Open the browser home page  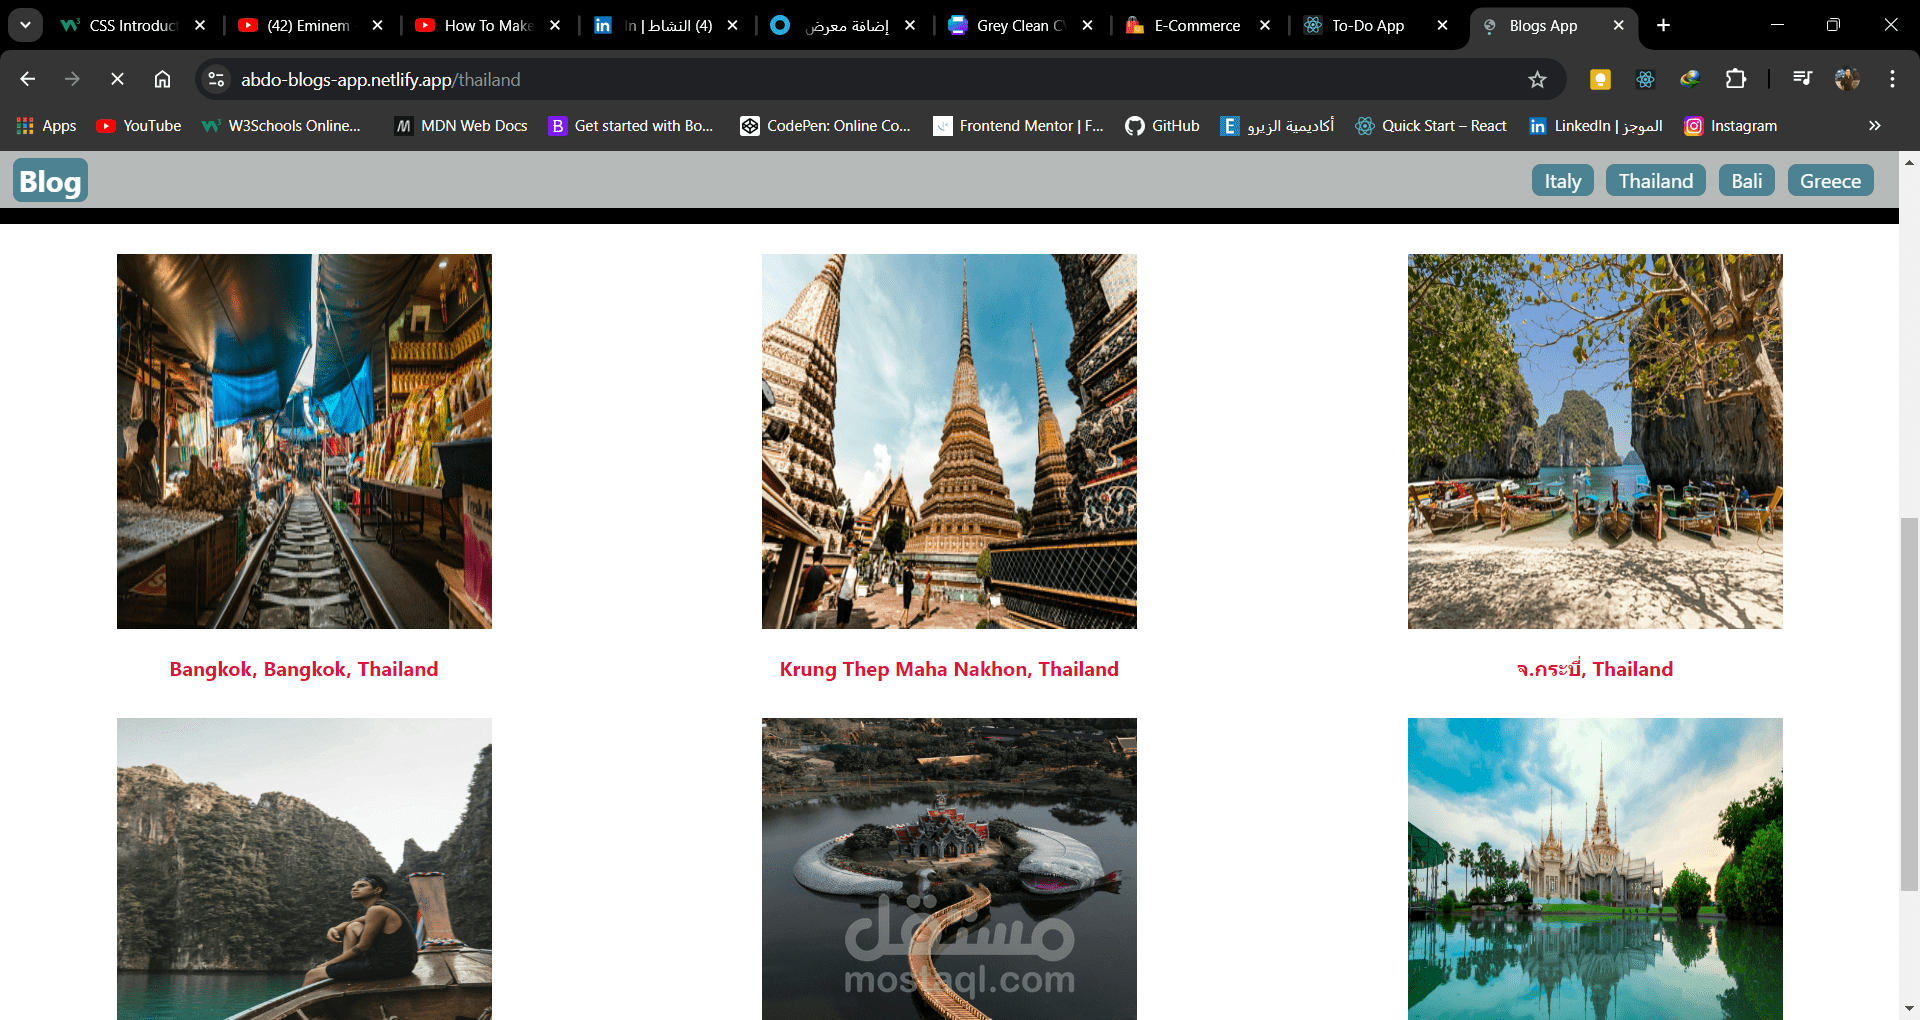[162, 79]
